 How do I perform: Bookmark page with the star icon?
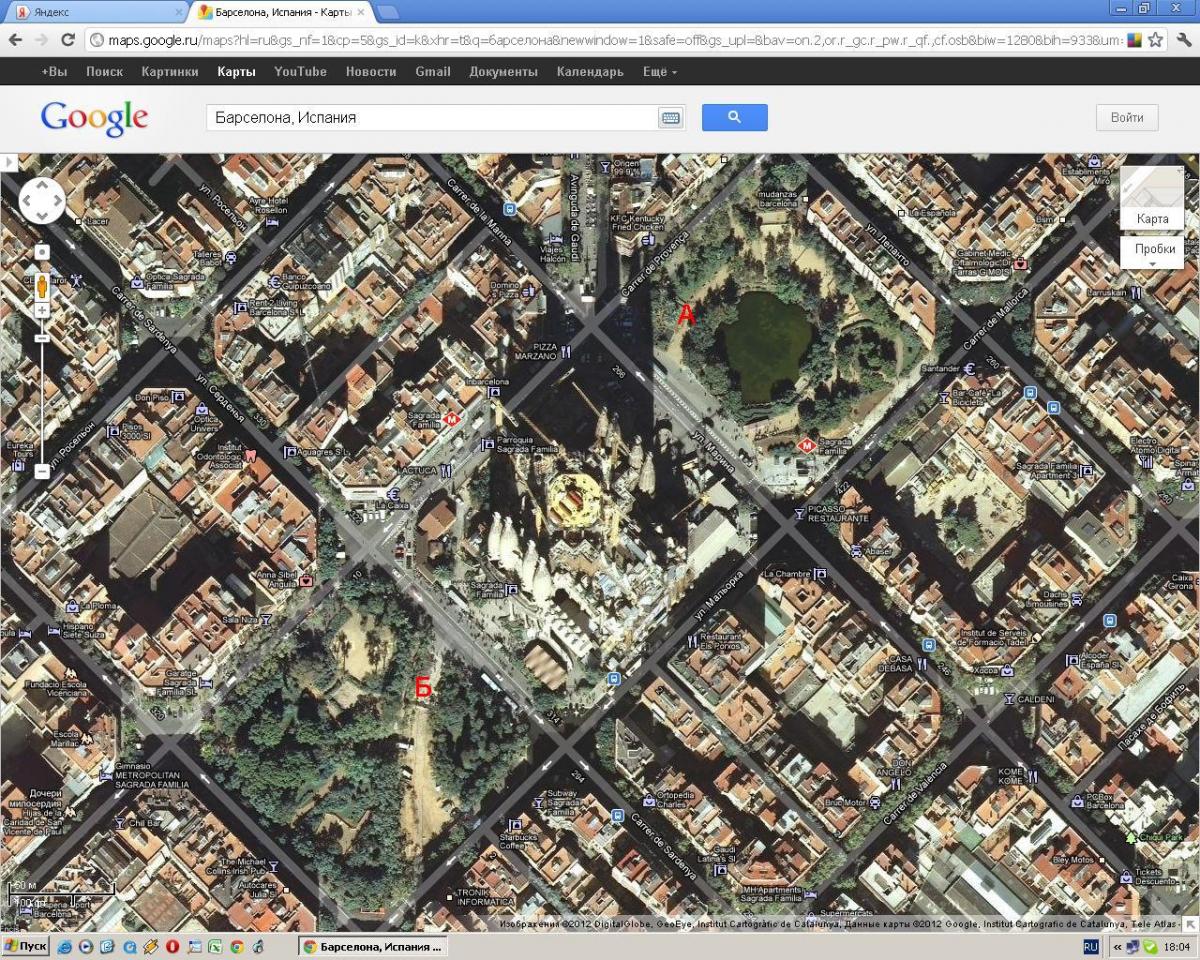tap(1155, 40)
